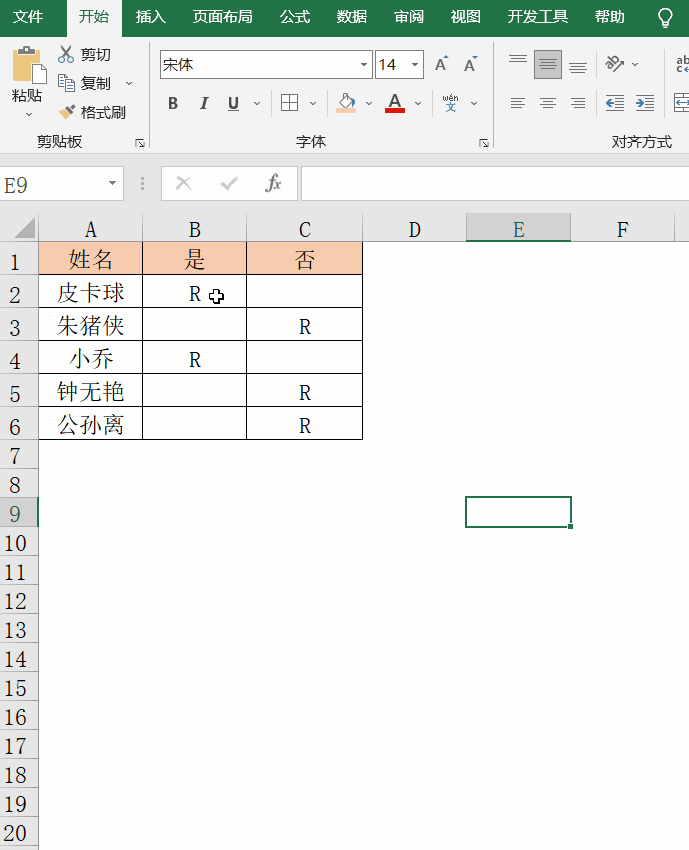Click the increase font size icon
The height and width of the screenshot is (850, 689).
(442, 65)
